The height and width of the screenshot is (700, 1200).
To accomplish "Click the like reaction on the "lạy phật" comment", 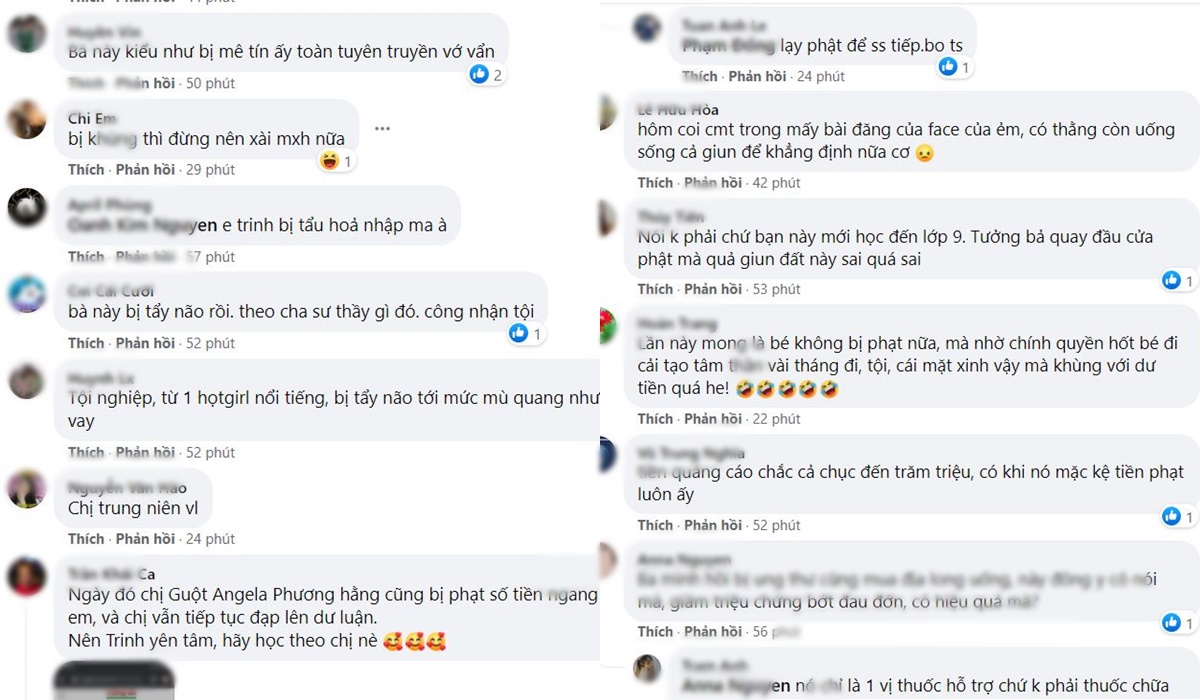I will pos(947,67).
